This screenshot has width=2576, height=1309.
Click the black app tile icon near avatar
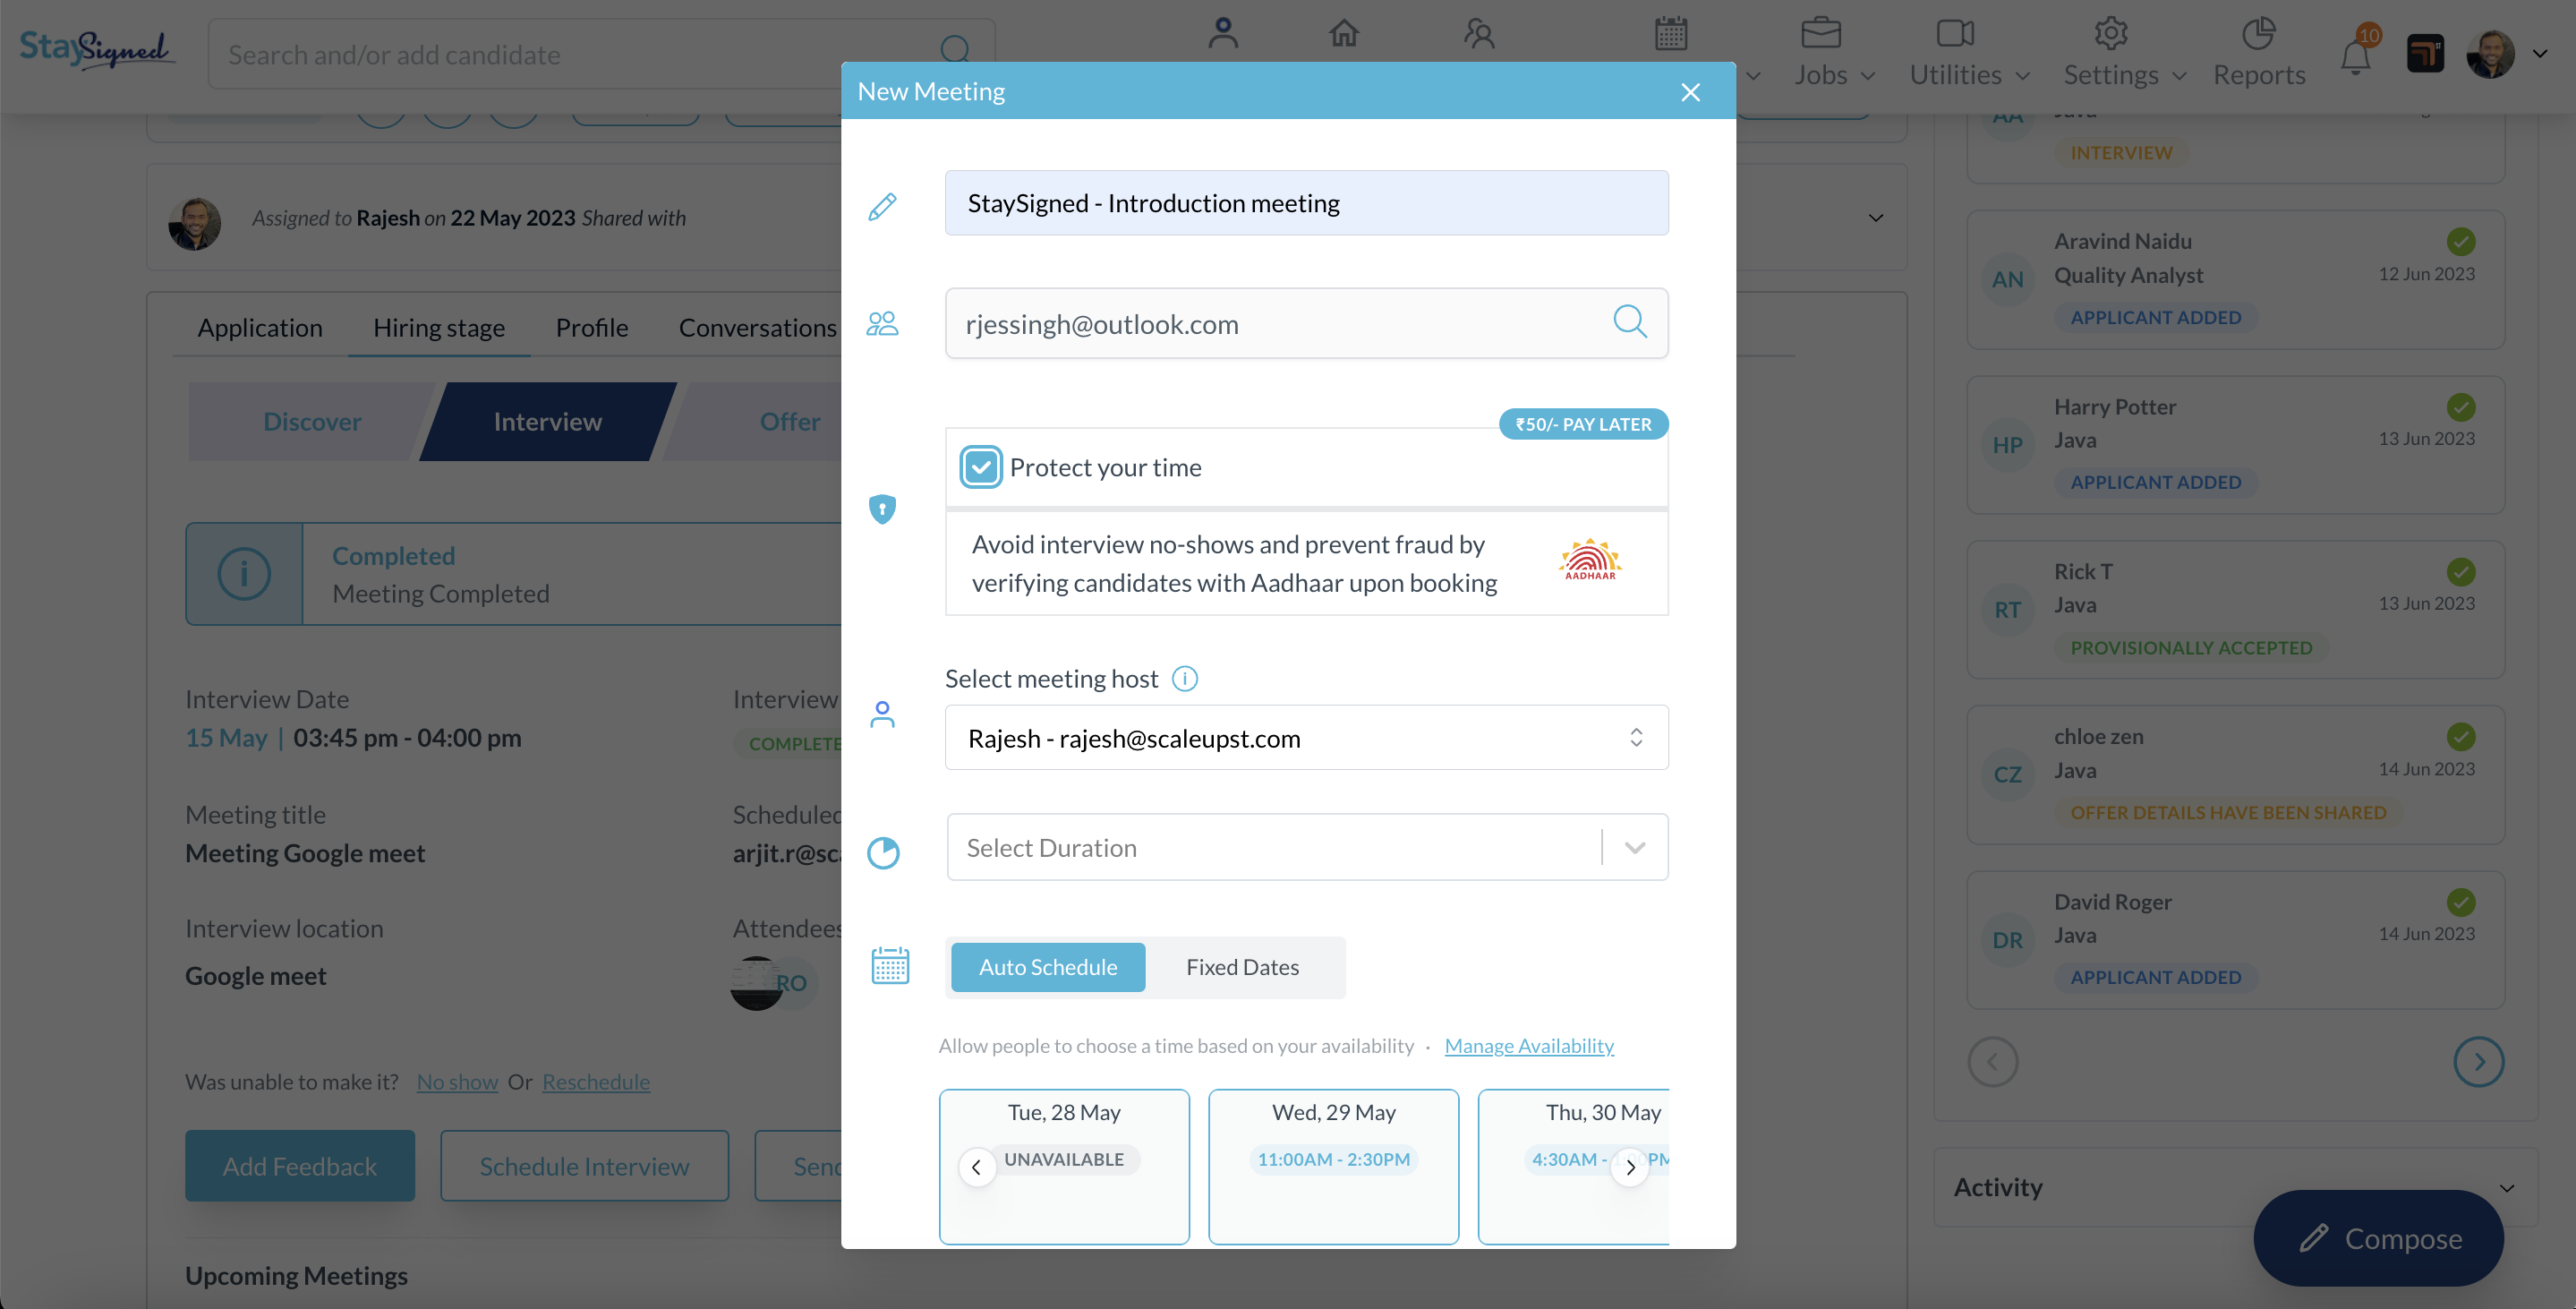[2425, 54]
